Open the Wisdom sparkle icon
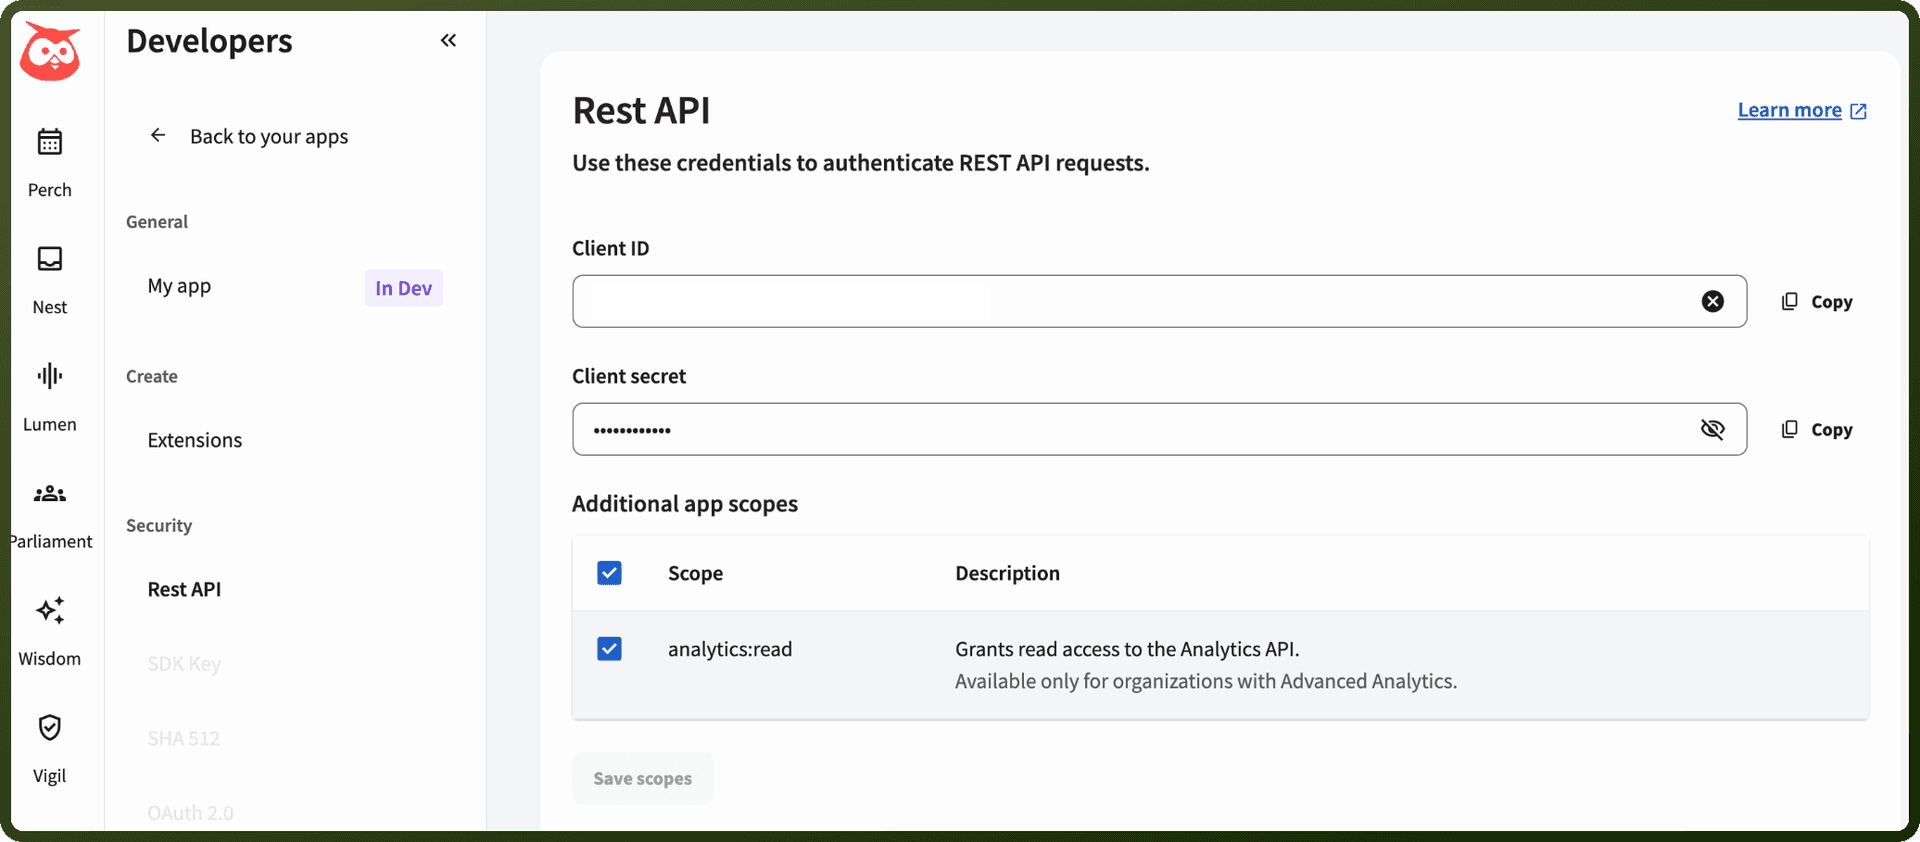The width and height of the screenshot is (1920, 842). [50, 610]
